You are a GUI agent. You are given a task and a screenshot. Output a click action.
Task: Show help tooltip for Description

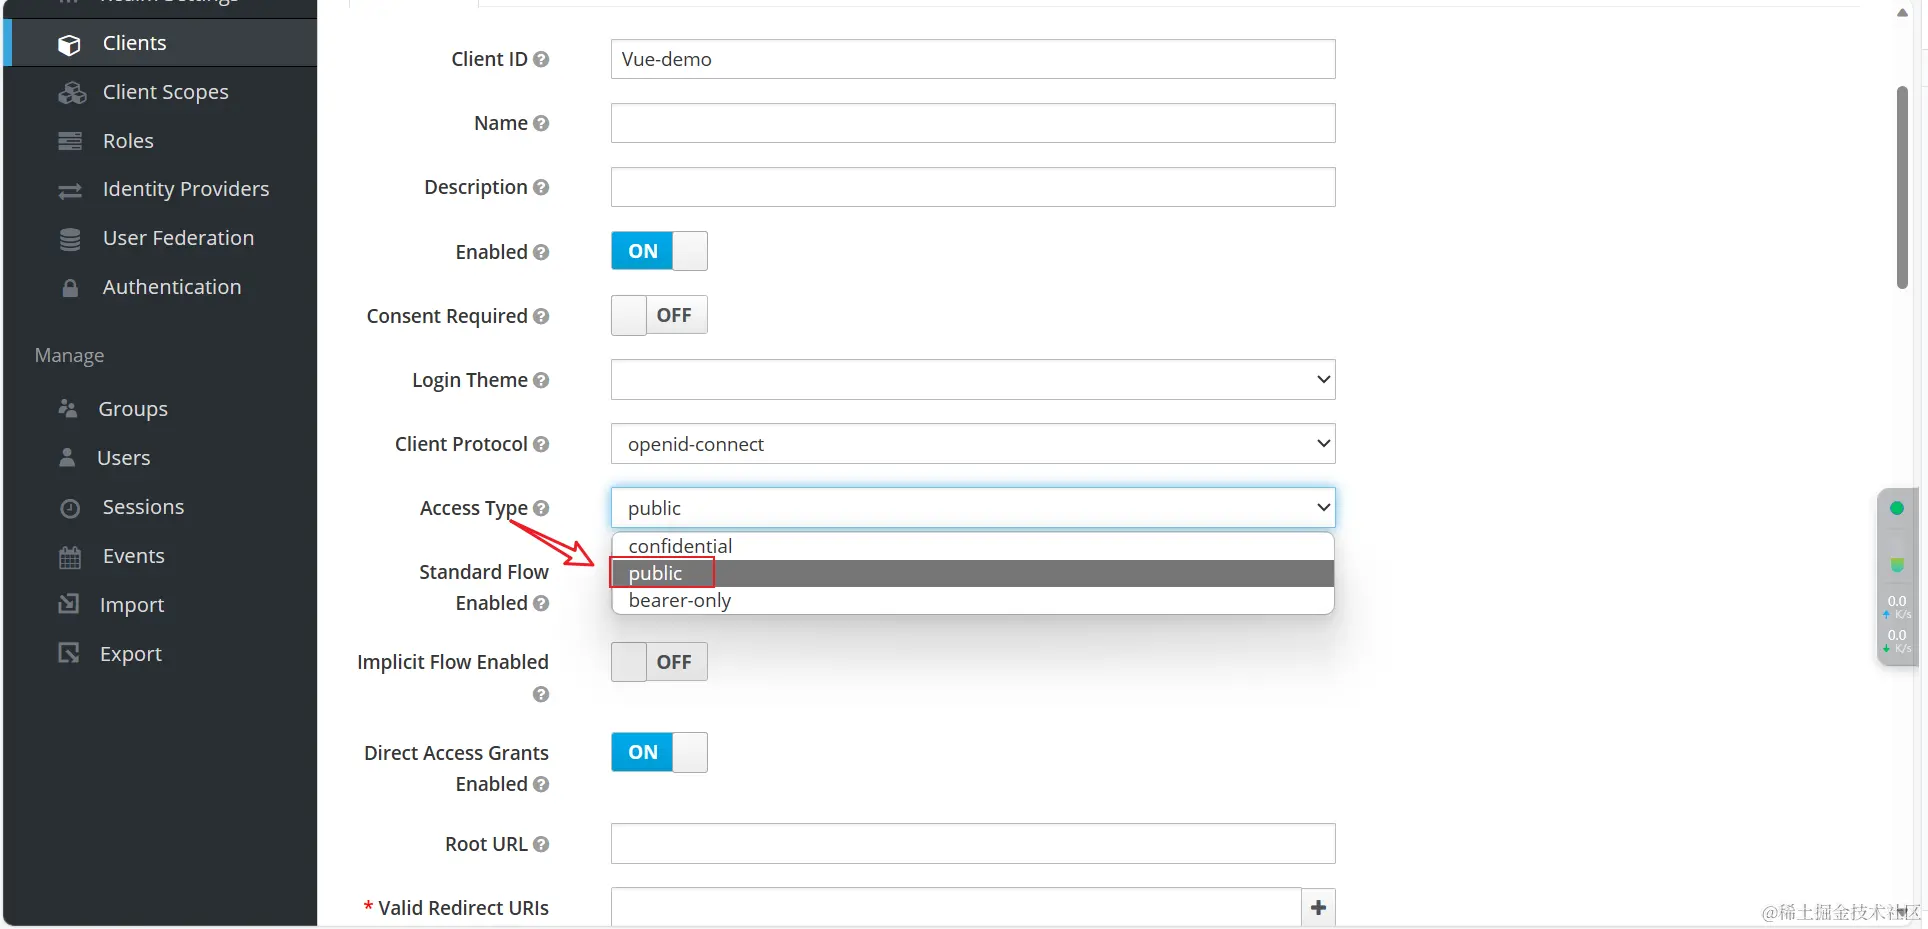click(x=541, y=187)
